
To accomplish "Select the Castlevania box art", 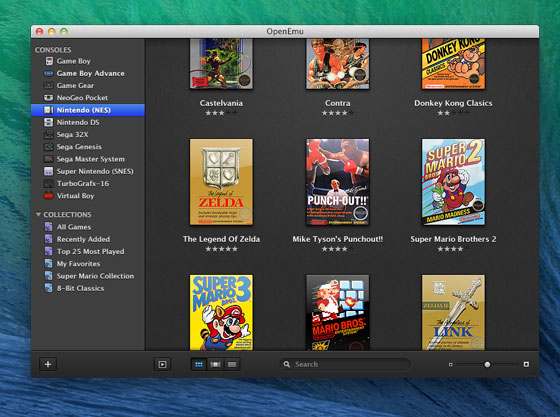I will tap(221, 64).
